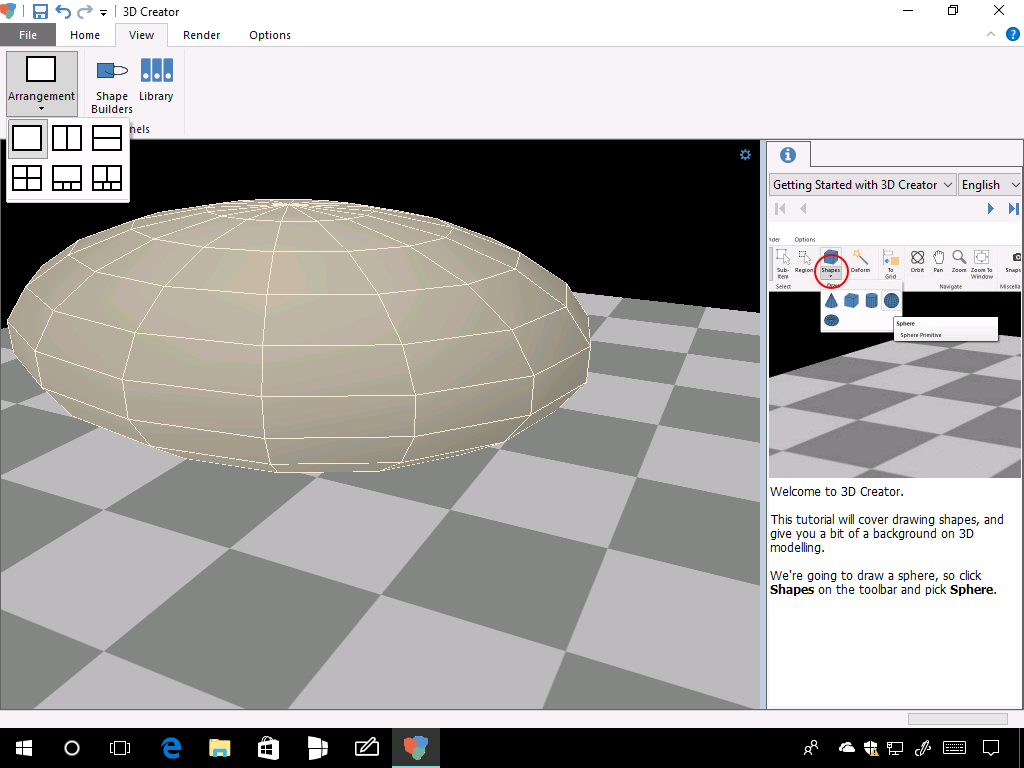
Task: Select the View ribbon tab
Action: click(x=141, y=35)
